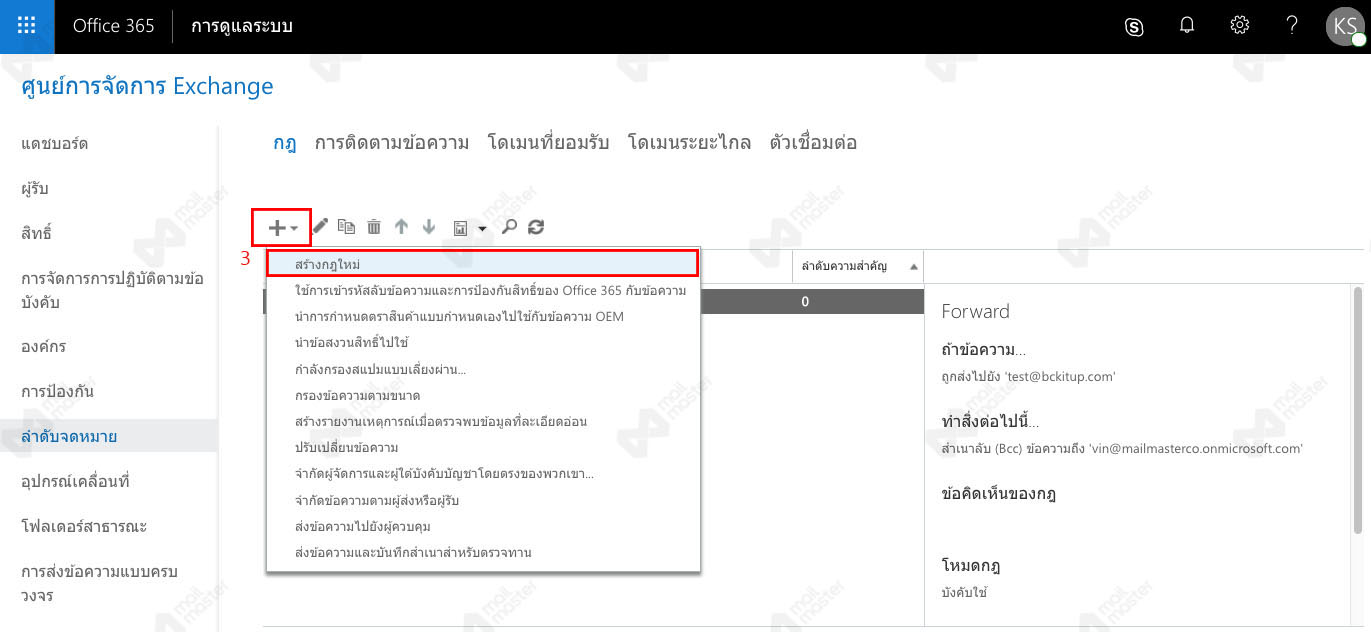
Task: Switch to the โดเมนระยะไกล tab
Action: [x=689, y=143]
